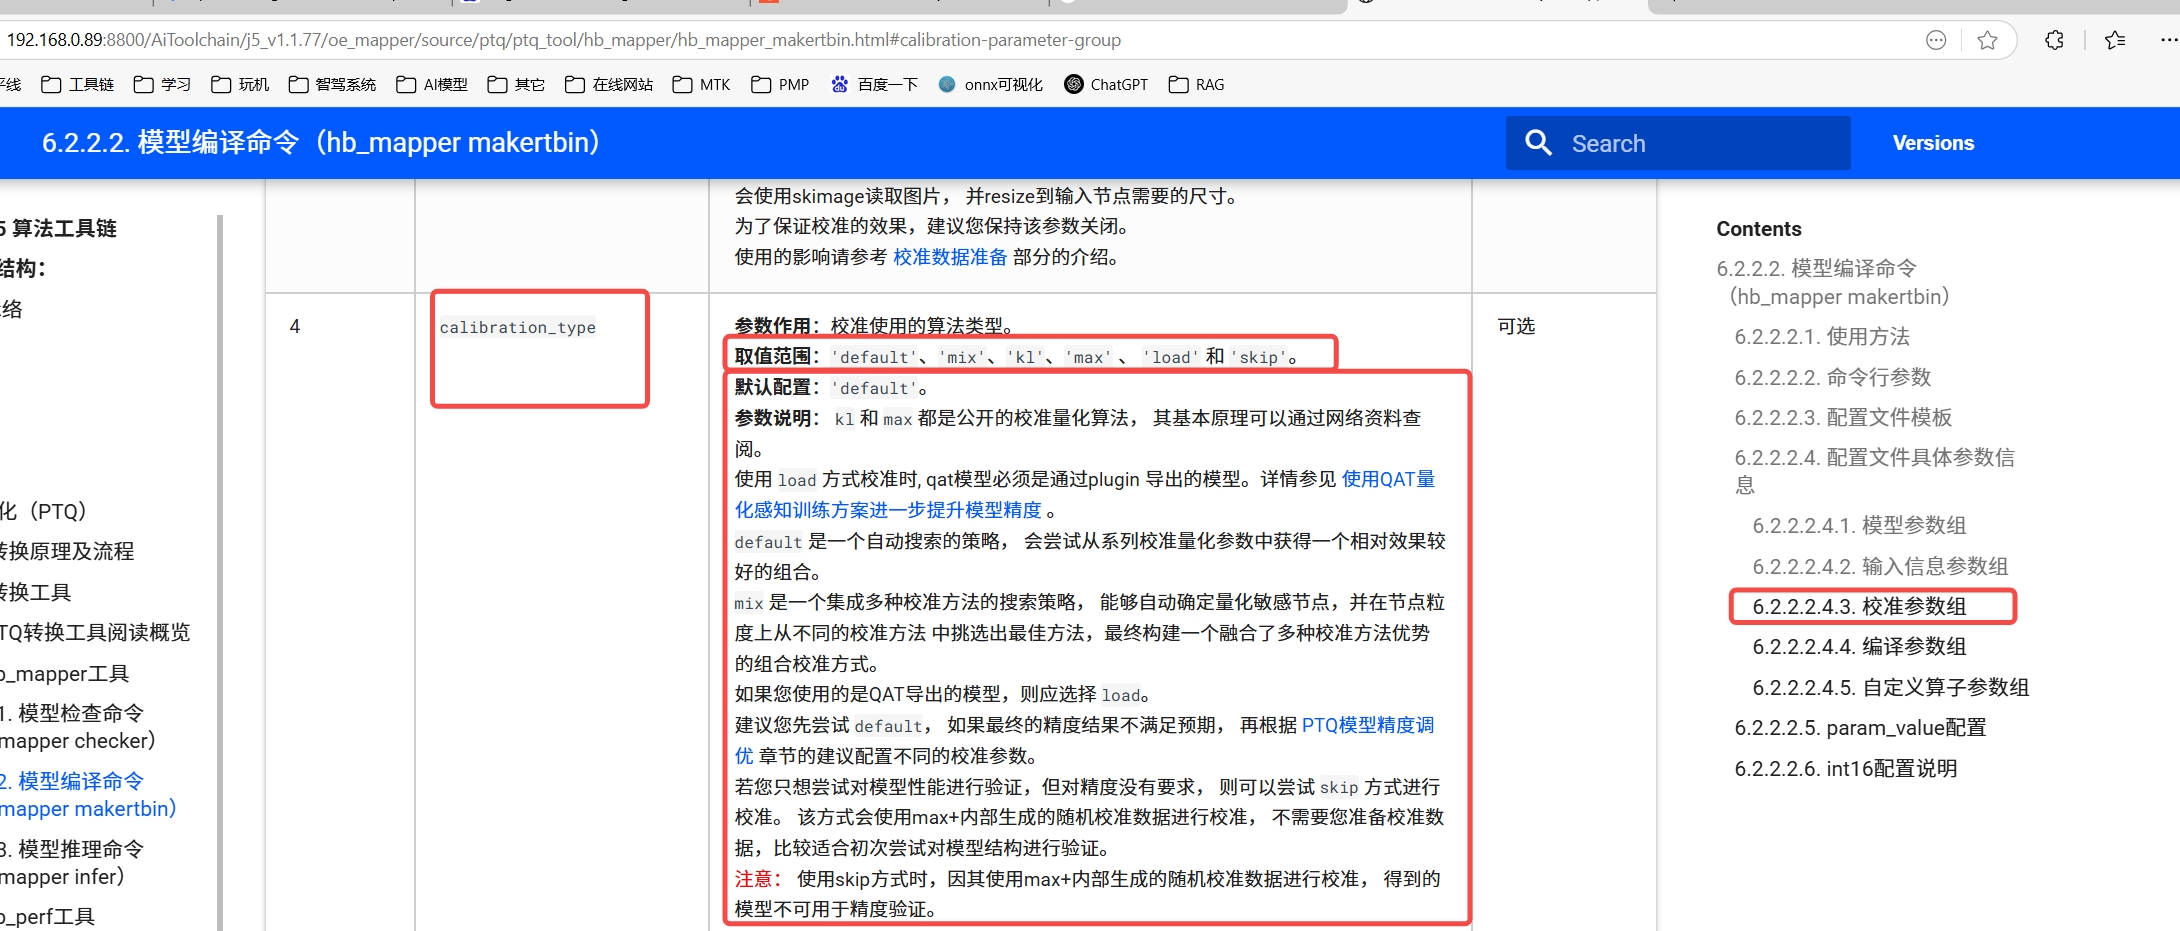Go to 6.2.2.2.4.3. 校准参数组 in Contents

point(1858,607)
